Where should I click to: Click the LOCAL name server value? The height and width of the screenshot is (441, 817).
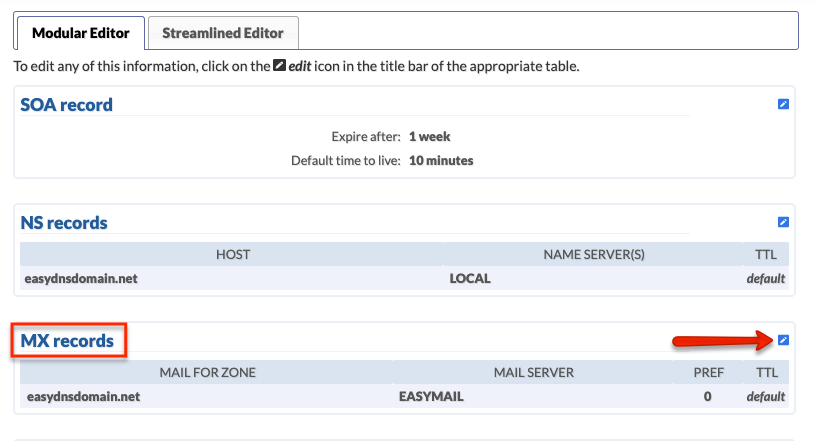[470, 278]
